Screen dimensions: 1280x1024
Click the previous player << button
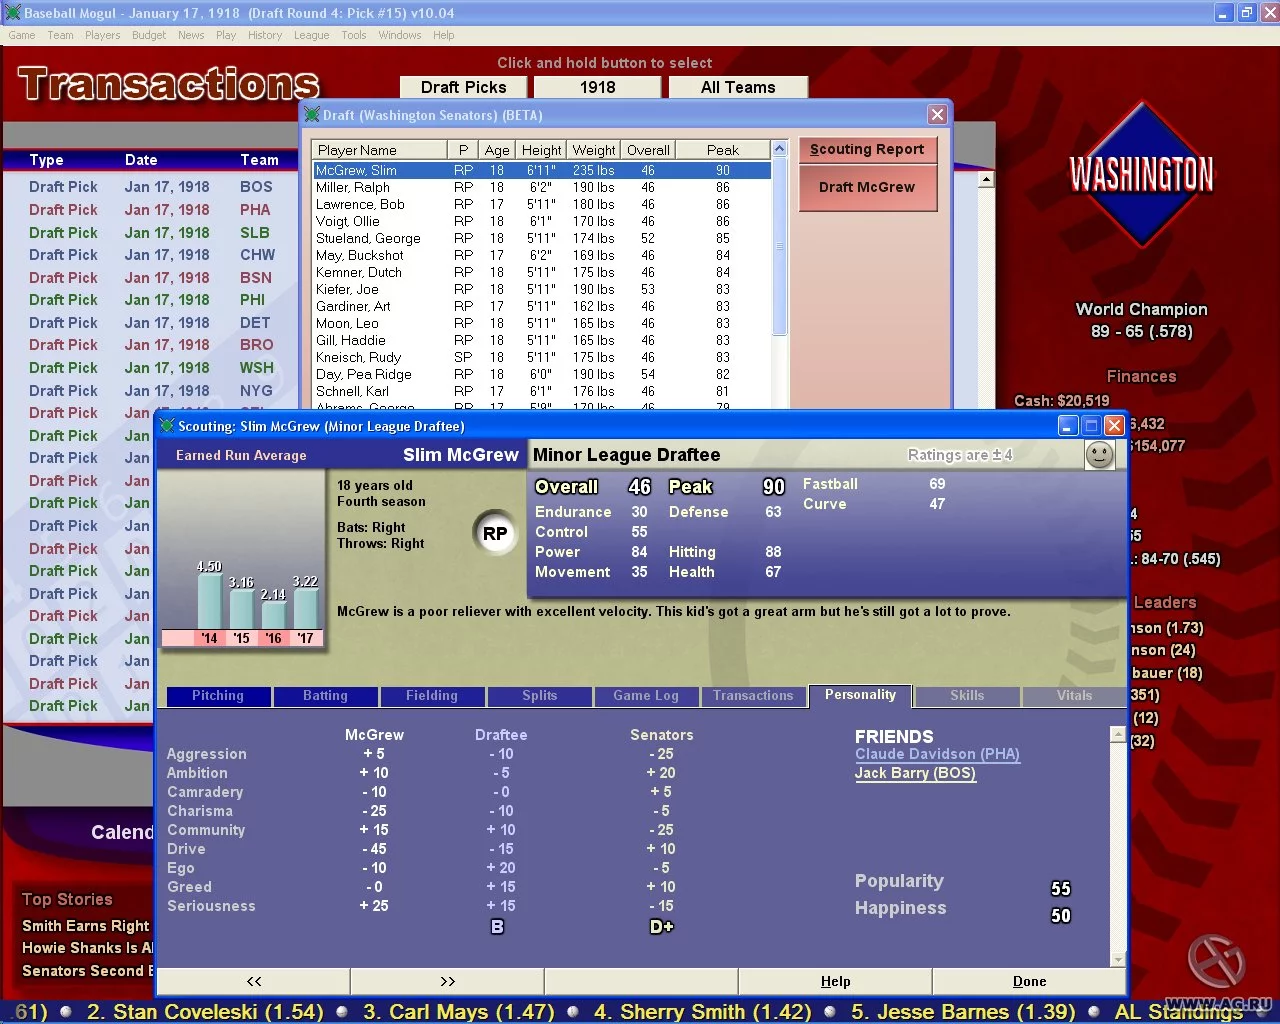(x=254, y=981)
